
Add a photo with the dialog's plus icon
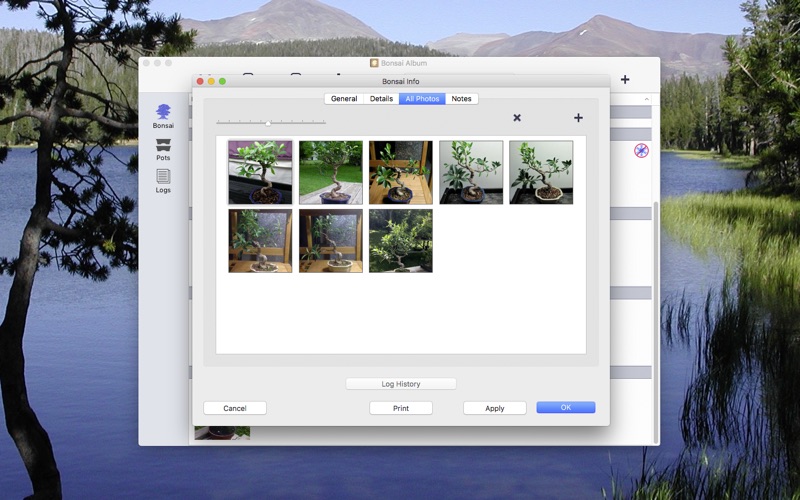(578, 118)
